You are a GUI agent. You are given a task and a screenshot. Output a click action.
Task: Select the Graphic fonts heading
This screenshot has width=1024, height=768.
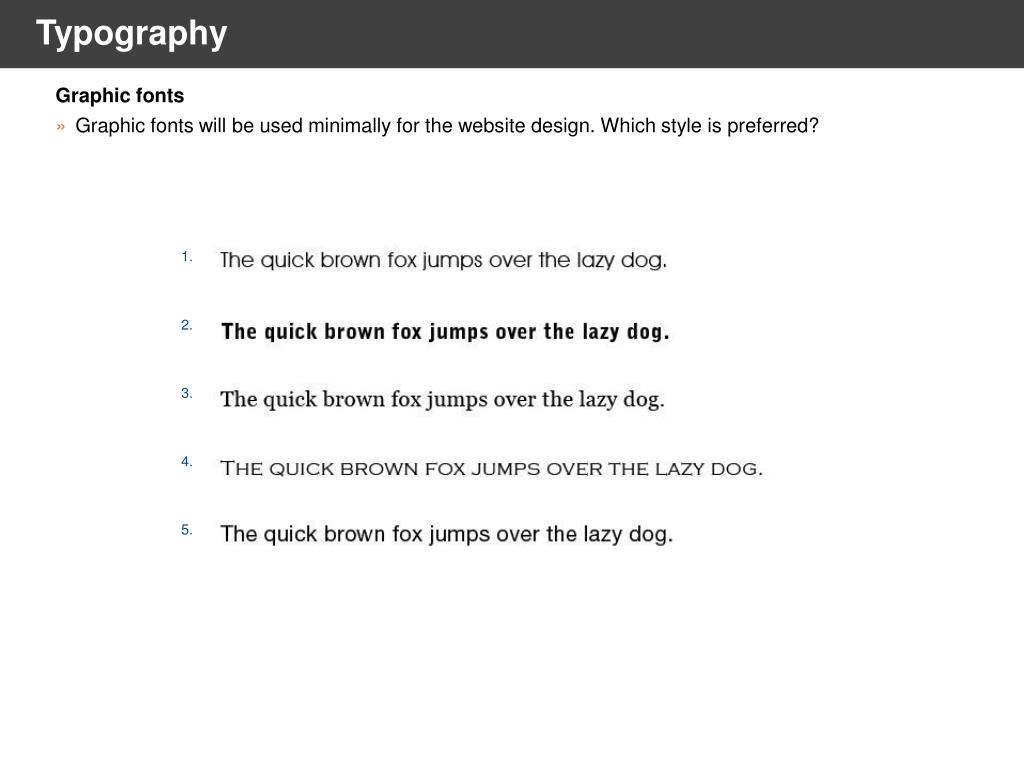(x=120, y=95)
